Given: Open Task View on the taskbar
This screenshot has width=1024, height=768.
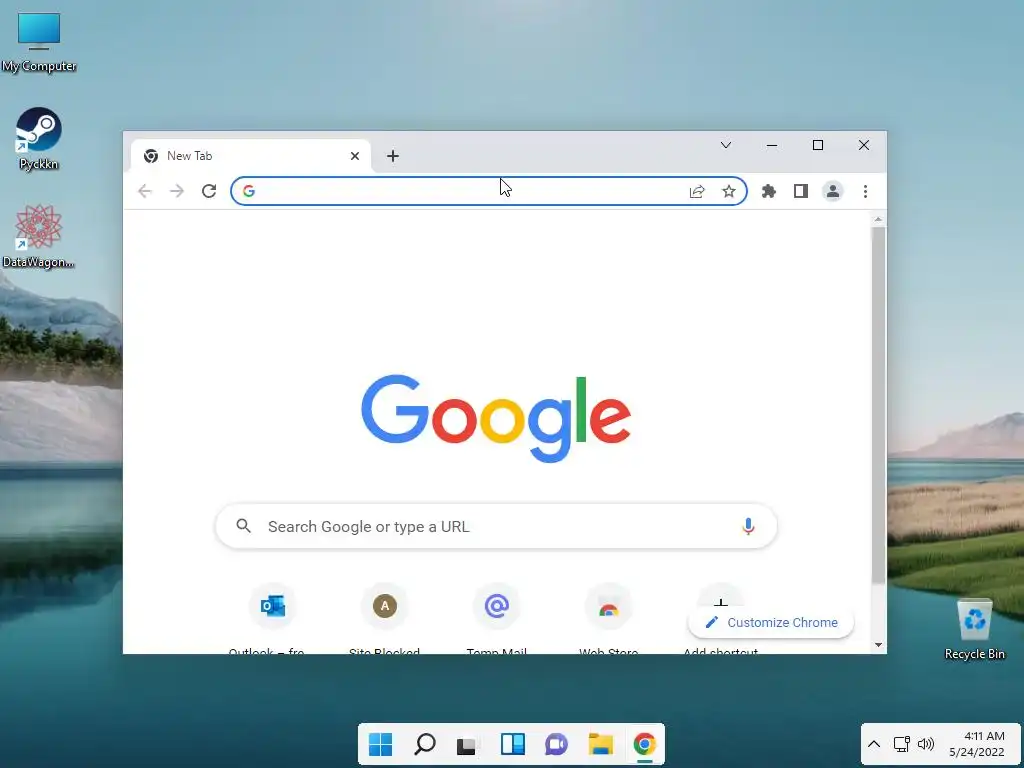Looking at the screenshot, I should point(468,744).
